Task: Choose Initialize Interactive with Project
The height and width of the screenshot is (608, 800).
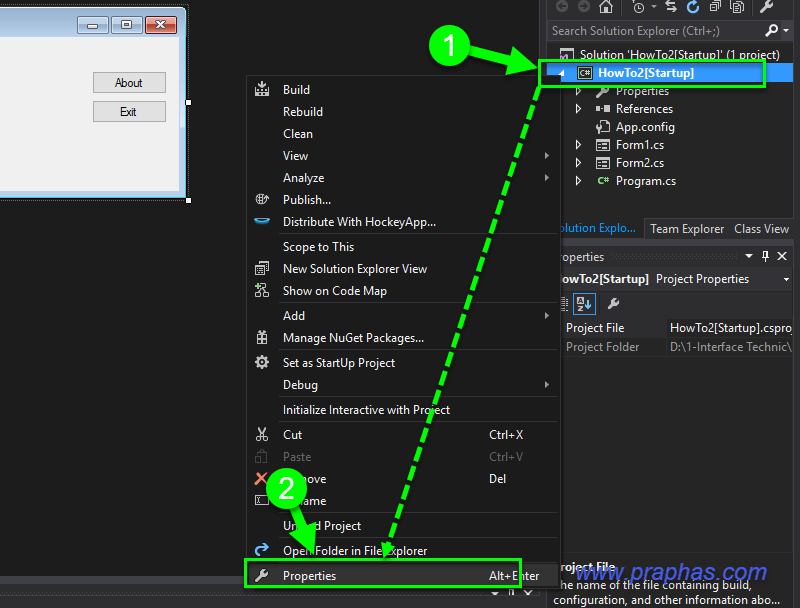Action: 403,410
